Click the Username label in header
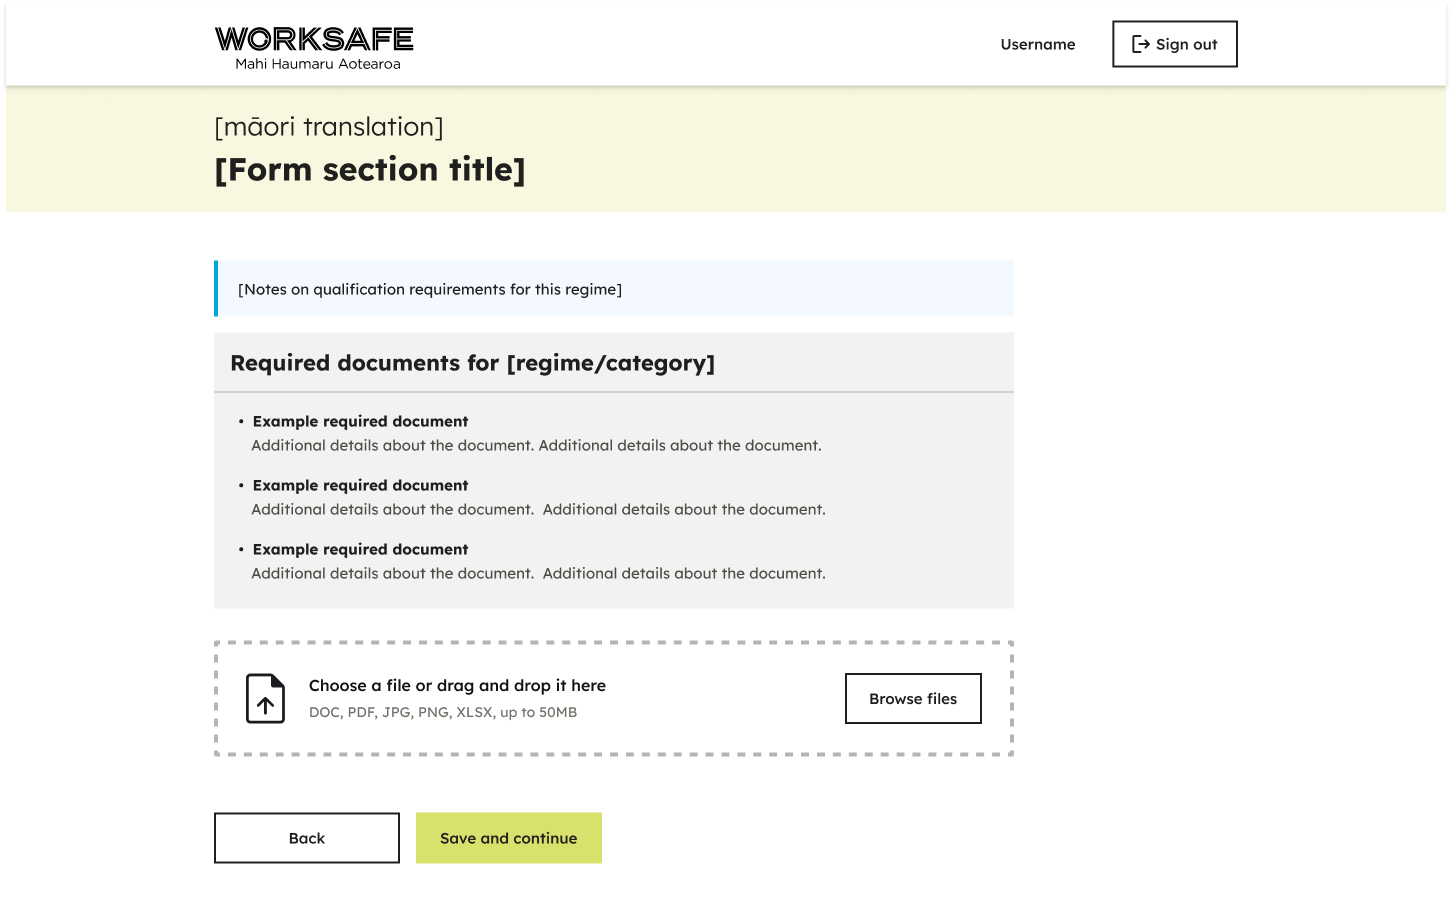Viewport: 1452px width, 912px height. click(1038, 44)
